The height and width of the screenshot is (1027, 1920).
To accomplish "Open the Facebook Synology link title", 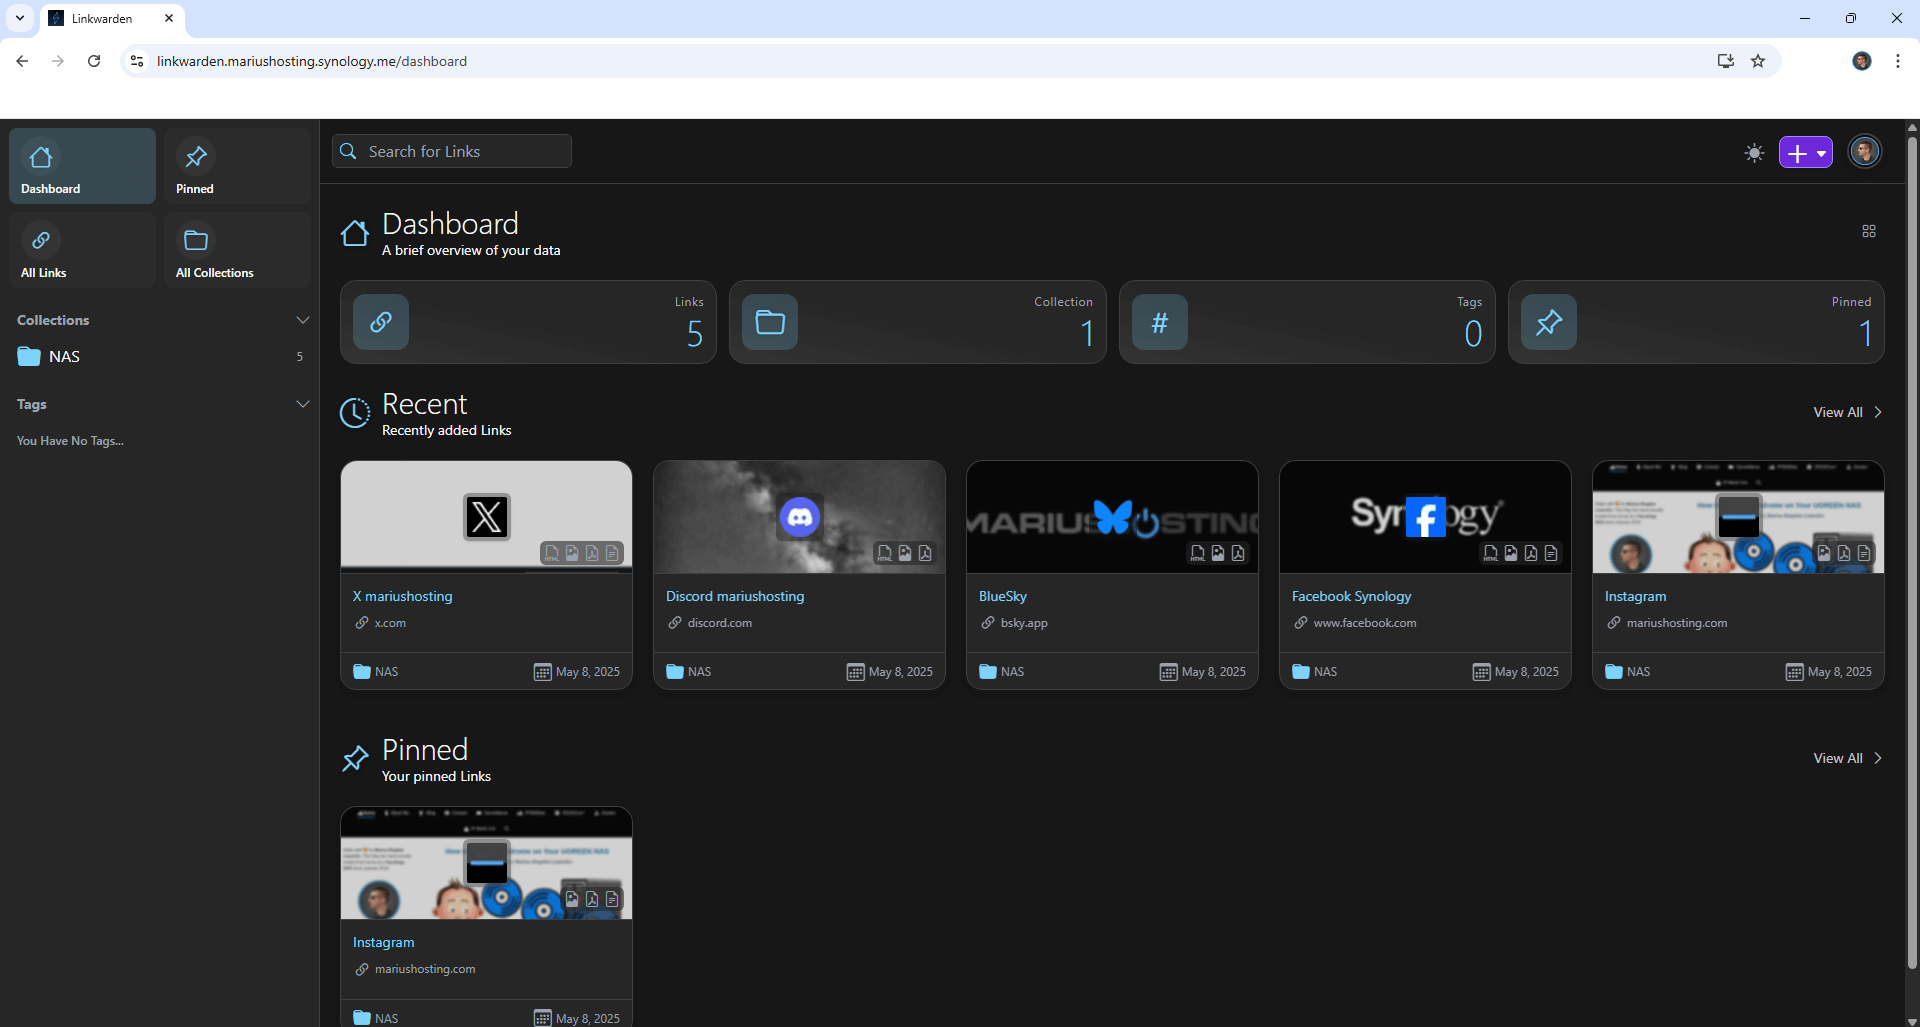I will pos(1351,596).
